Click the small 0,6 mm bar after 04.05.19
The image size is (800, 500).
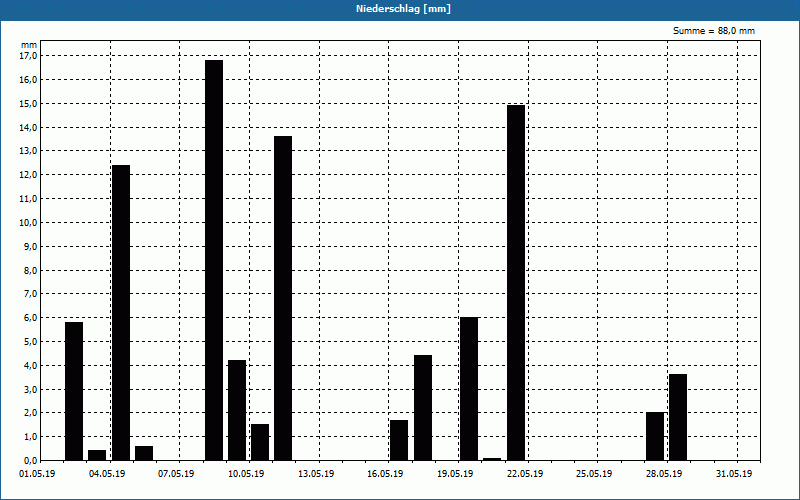pos(144,453)
